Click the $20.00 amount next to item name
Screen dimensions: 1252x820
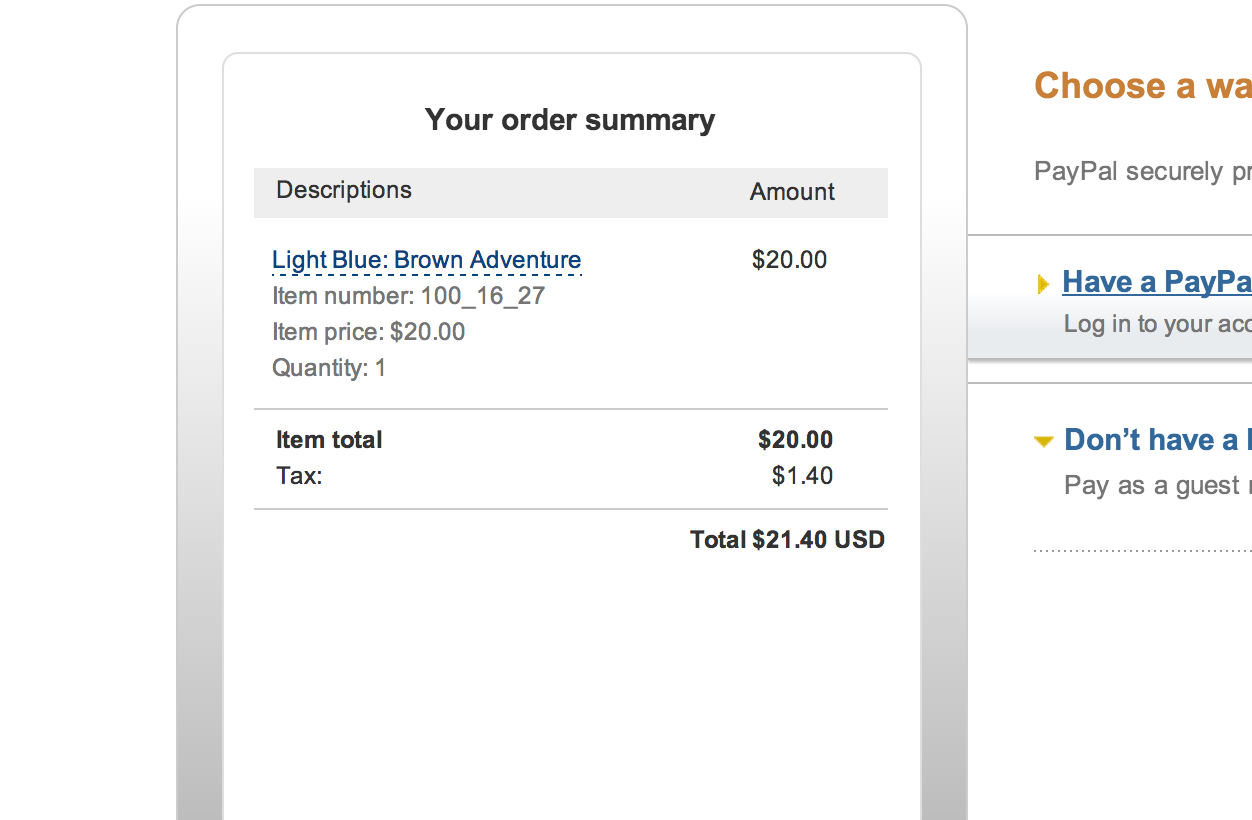coord(789,260)
